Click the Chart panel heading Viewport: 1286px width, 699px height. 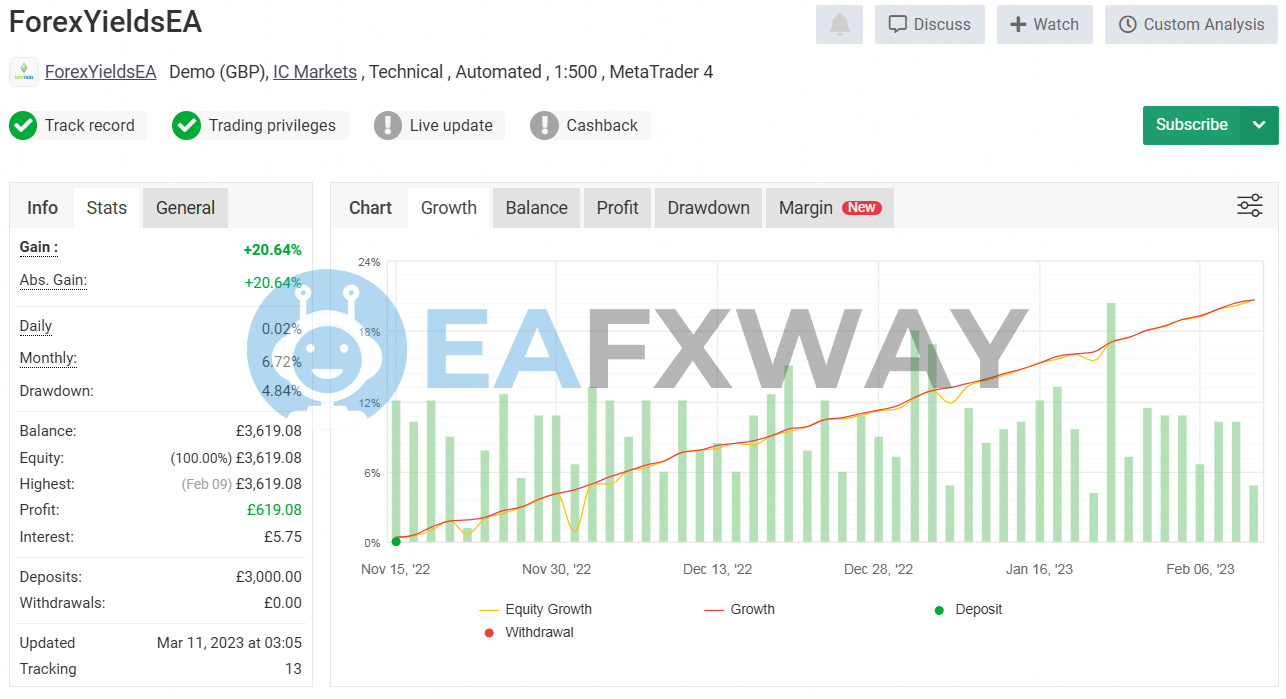click(370, 208)
